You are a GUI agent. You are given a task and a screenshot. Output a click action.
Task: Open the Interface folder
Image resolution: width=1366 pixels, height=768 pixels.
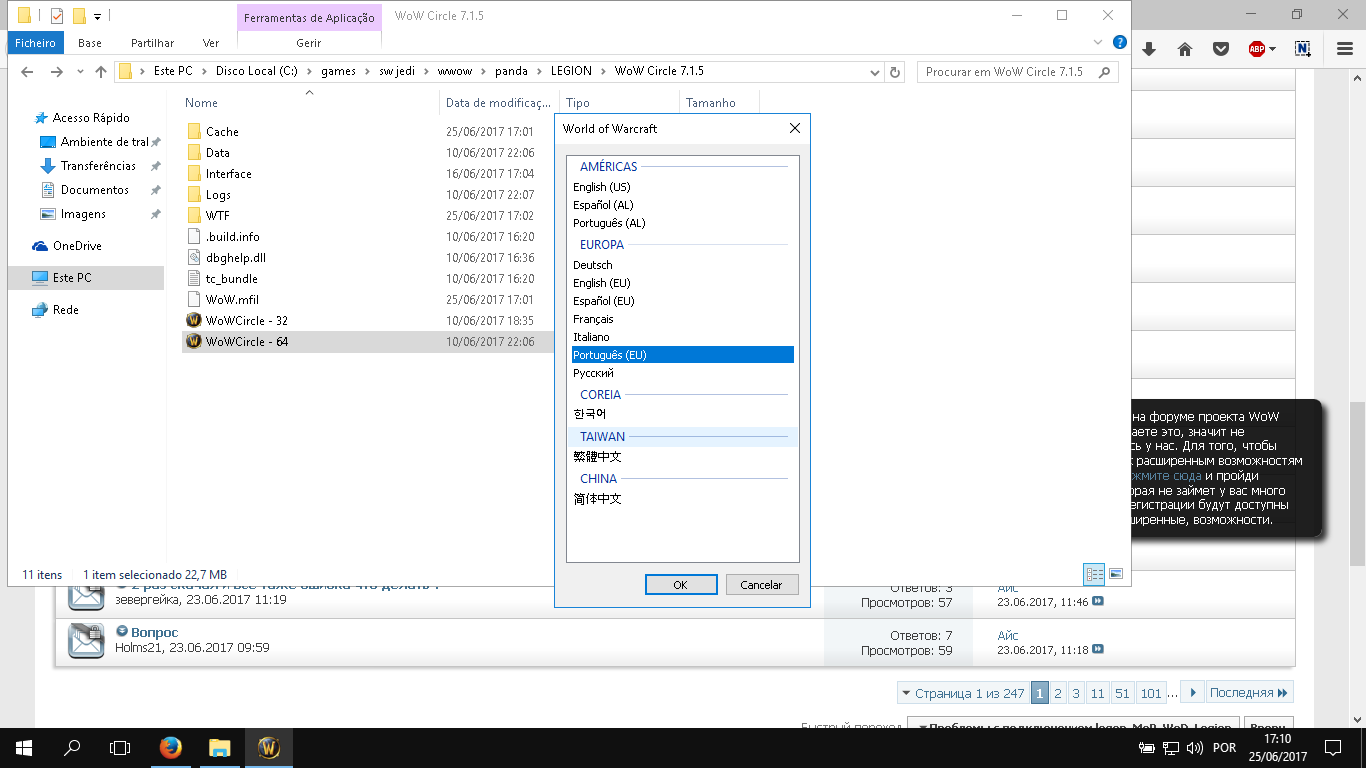click(228, 174)
